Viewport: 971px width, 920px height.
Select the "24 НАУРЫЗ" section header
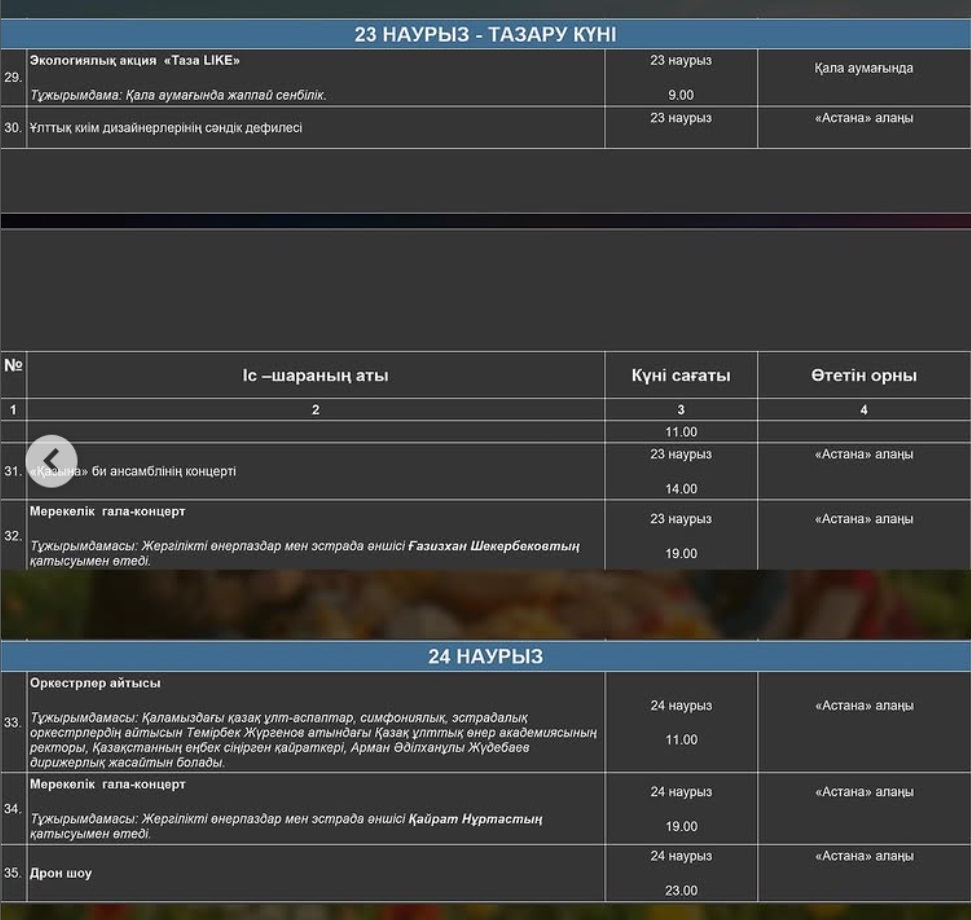click(485, 657)
